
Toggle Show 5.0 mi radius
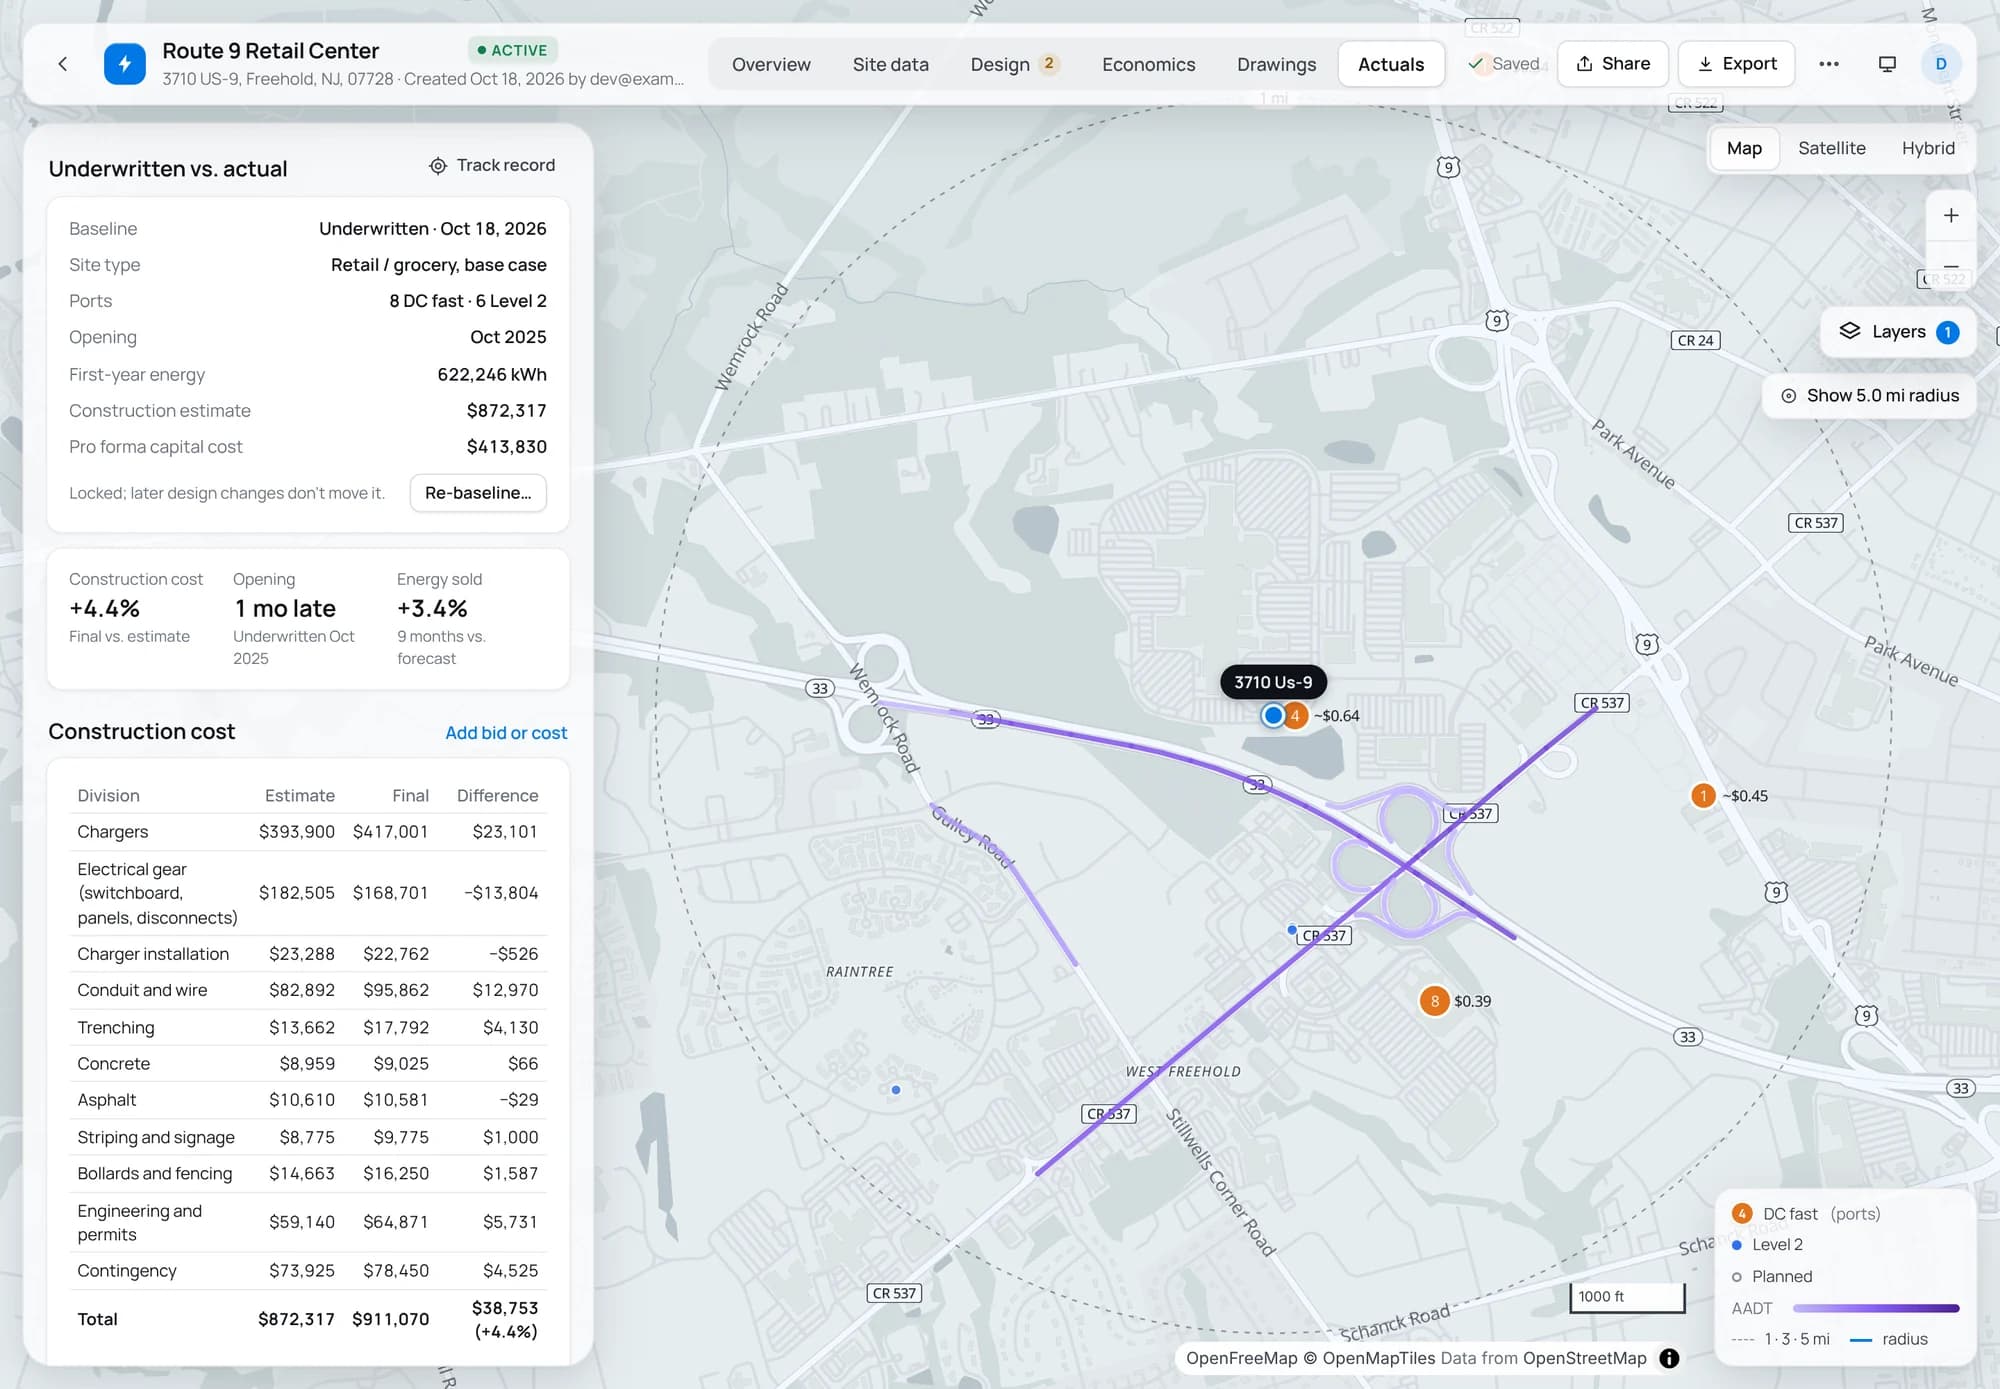point(1869,396)
